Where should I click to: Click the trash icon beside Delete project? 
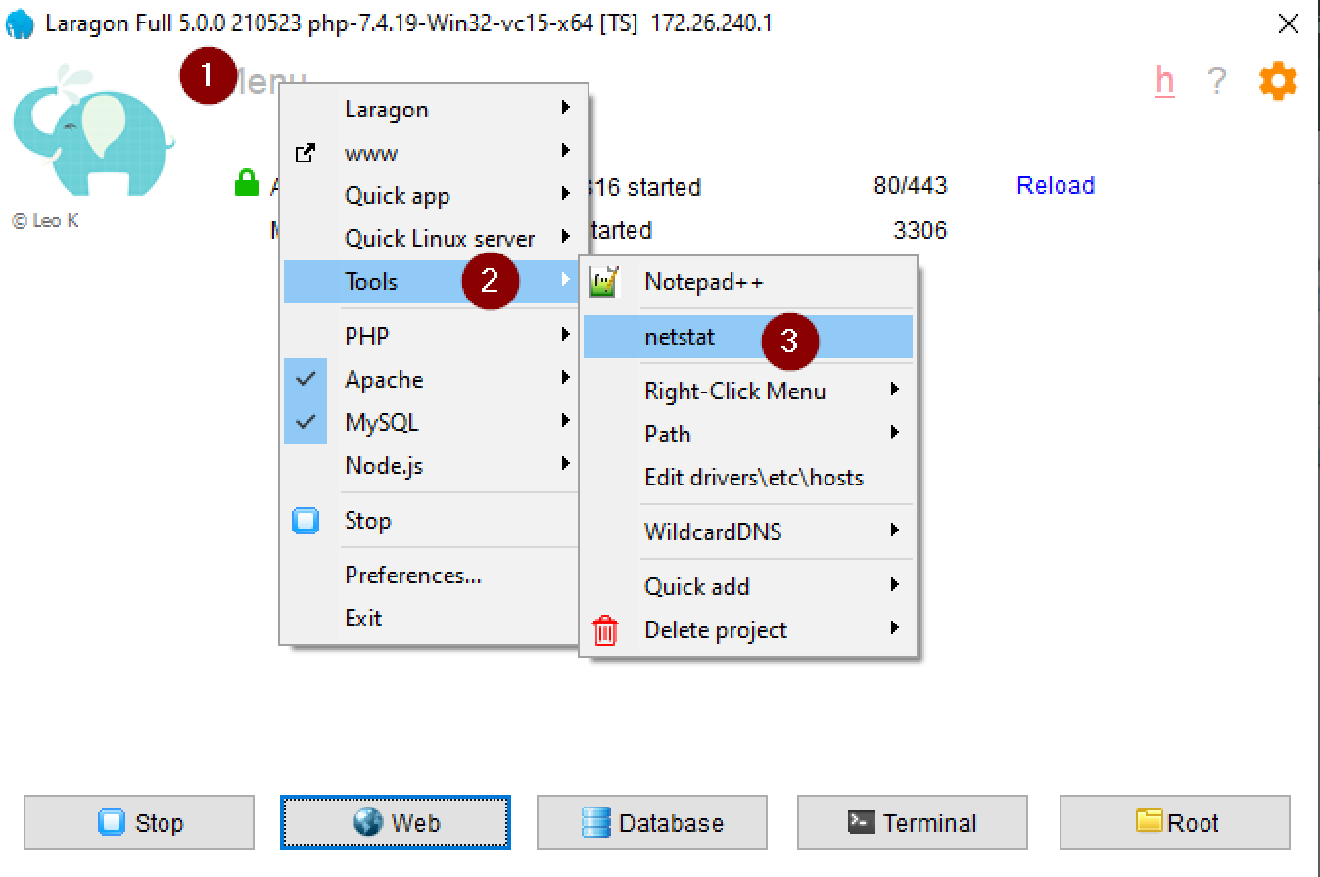(605, 629)
